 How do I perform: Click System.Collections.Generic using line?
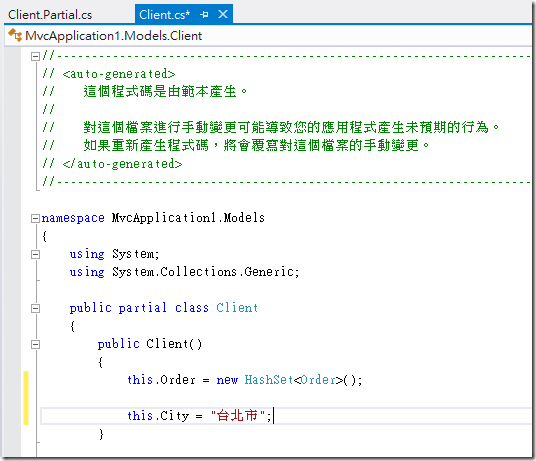point(184,272)
